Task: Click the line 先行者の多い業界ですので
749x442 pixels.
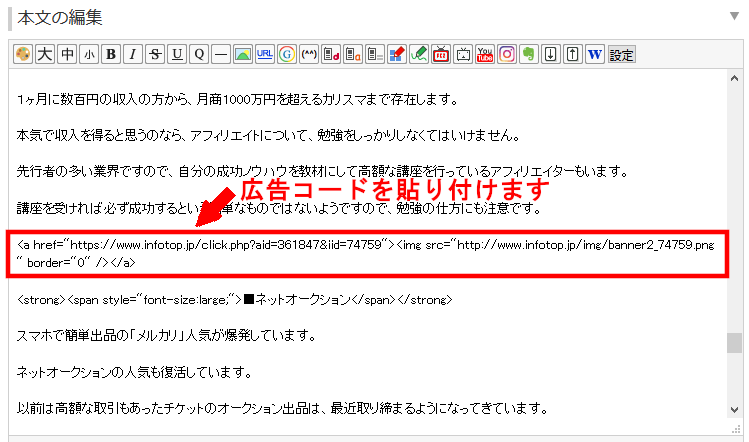Action: click(x=322, y=171)
